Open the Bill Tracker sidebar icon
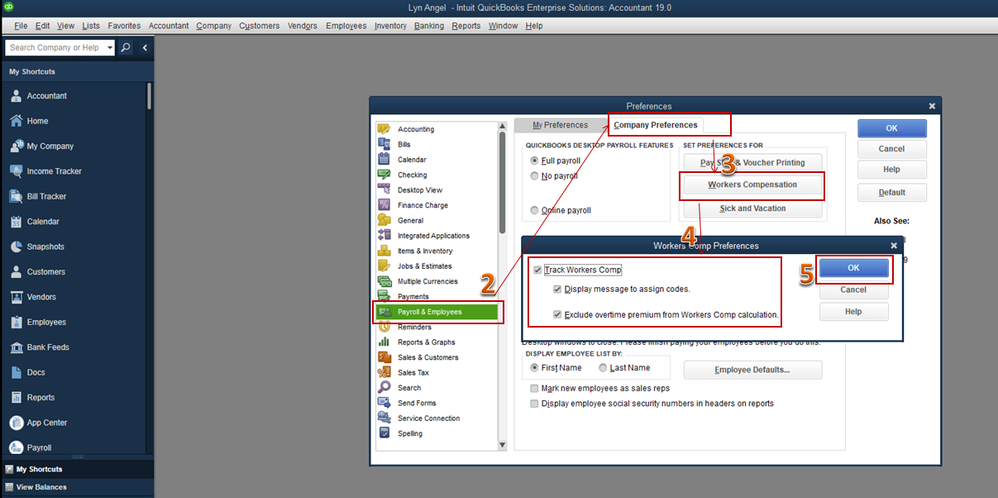Screen dimensions: 998x498 (x=17, y=197)
